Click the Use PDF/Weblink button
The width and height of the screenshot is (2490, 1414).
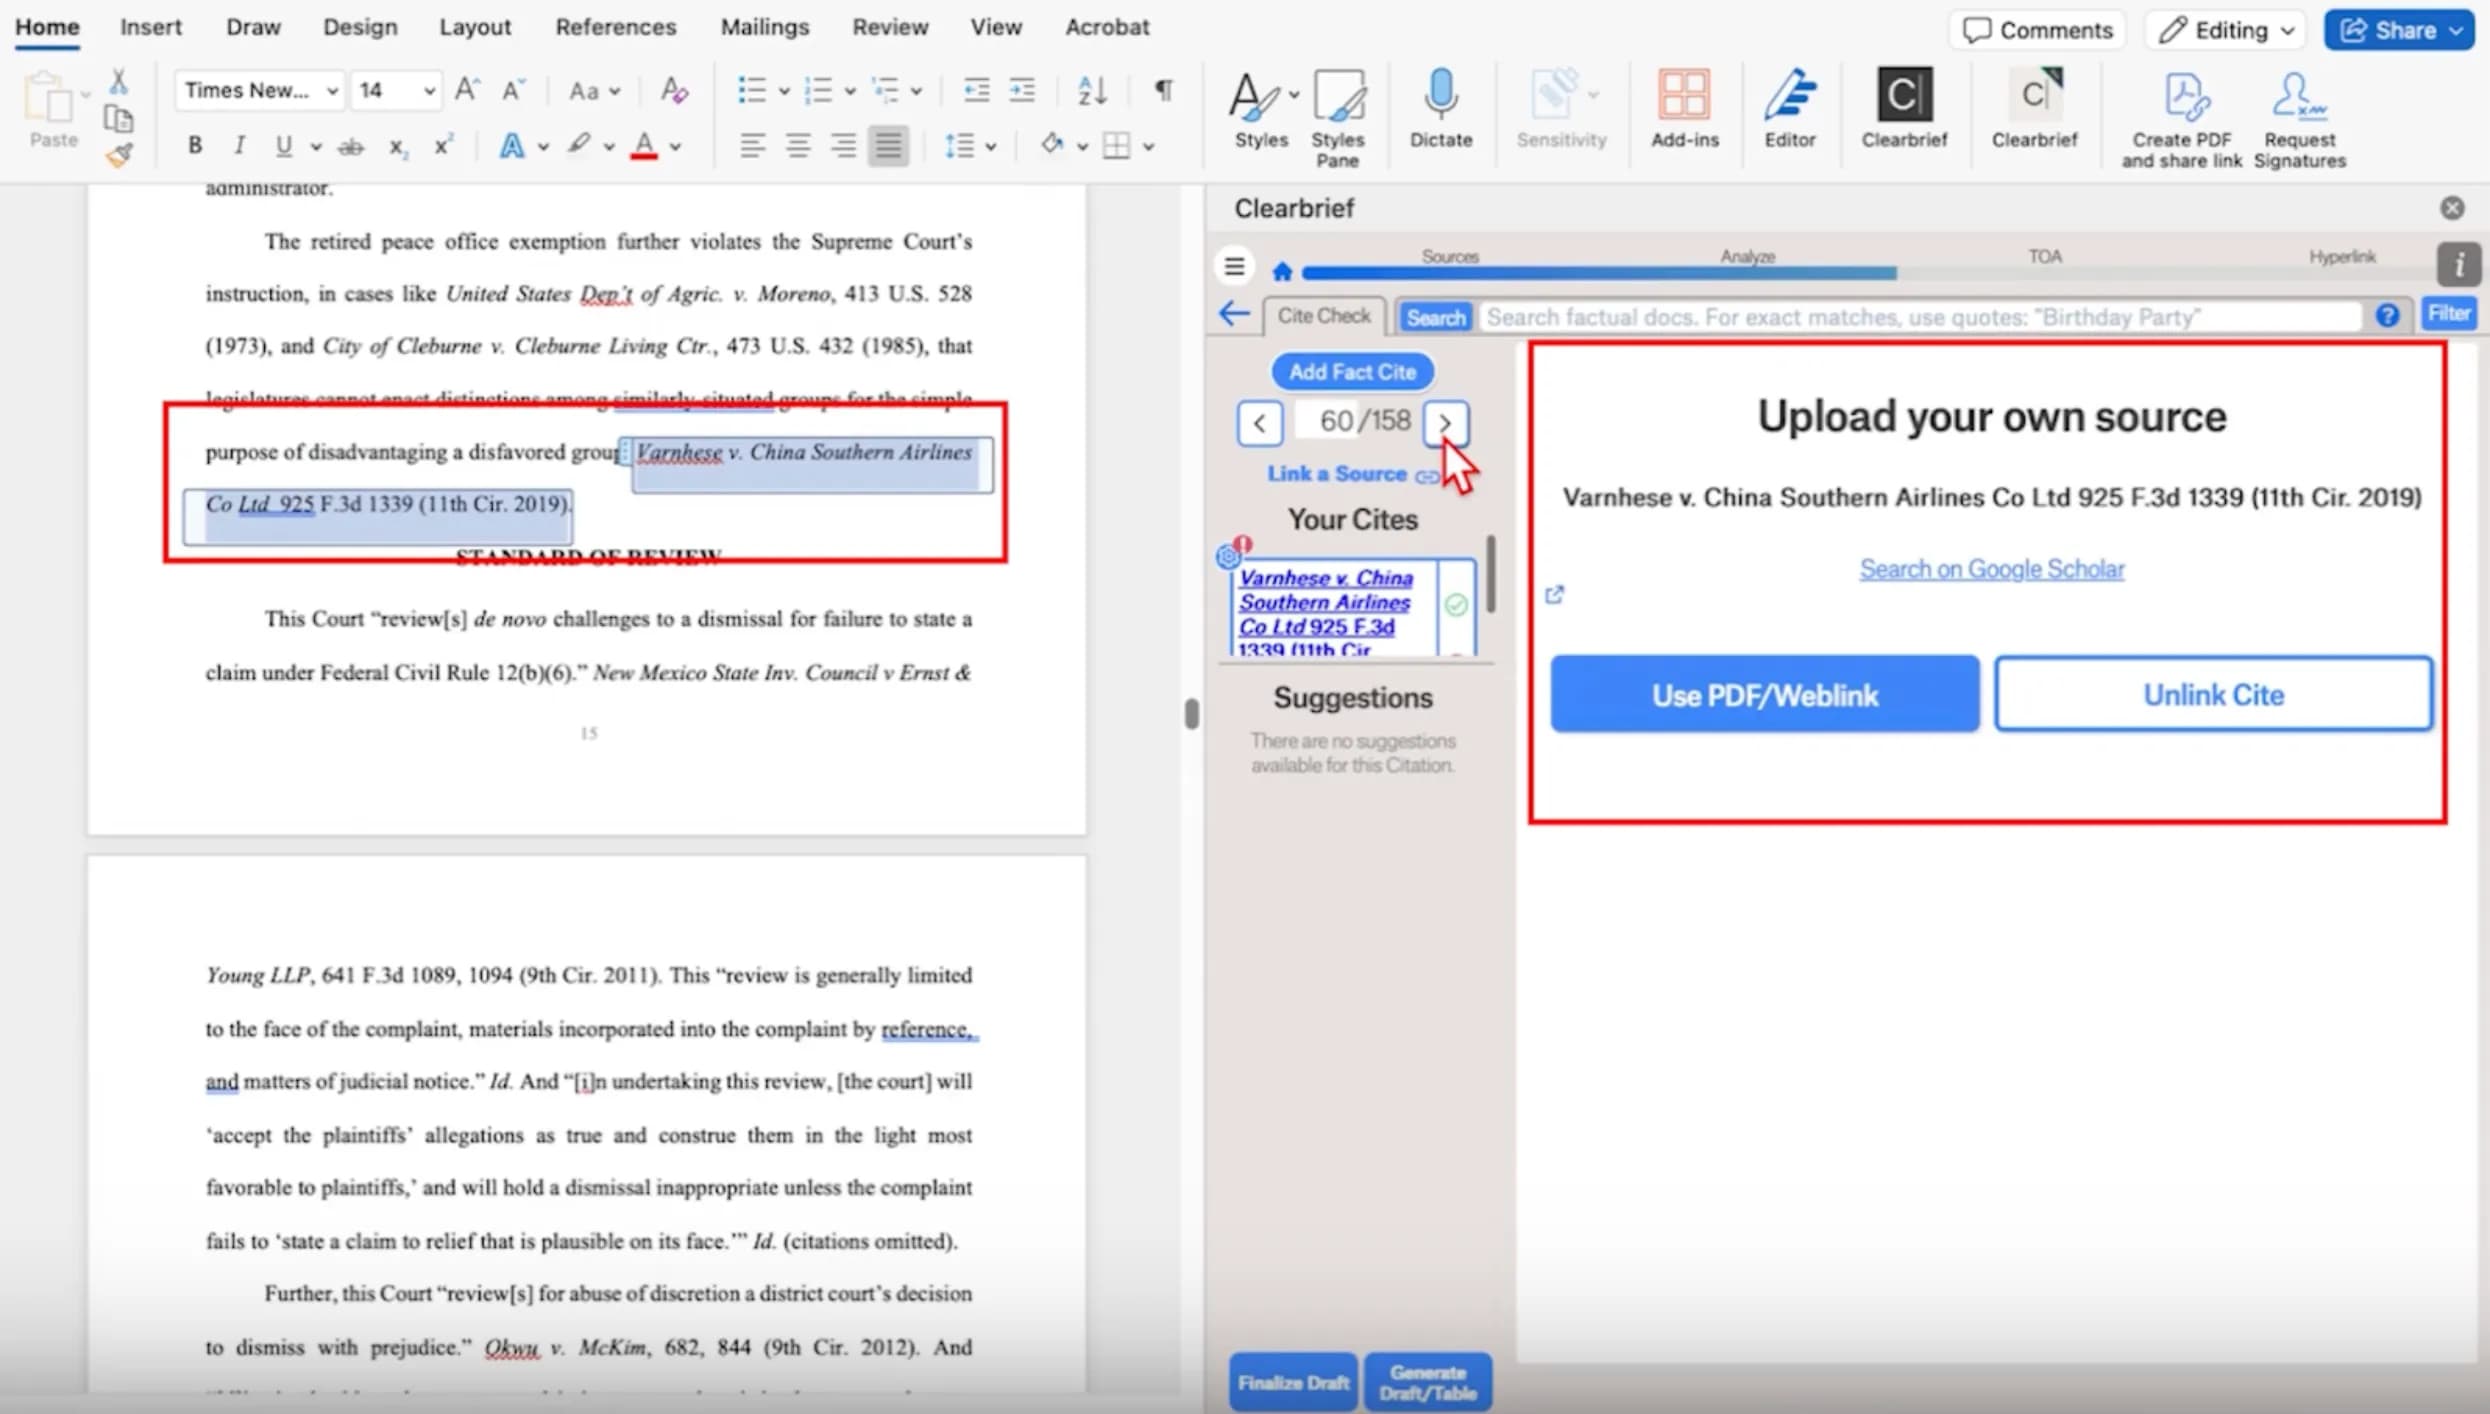tap(1763, 694)
